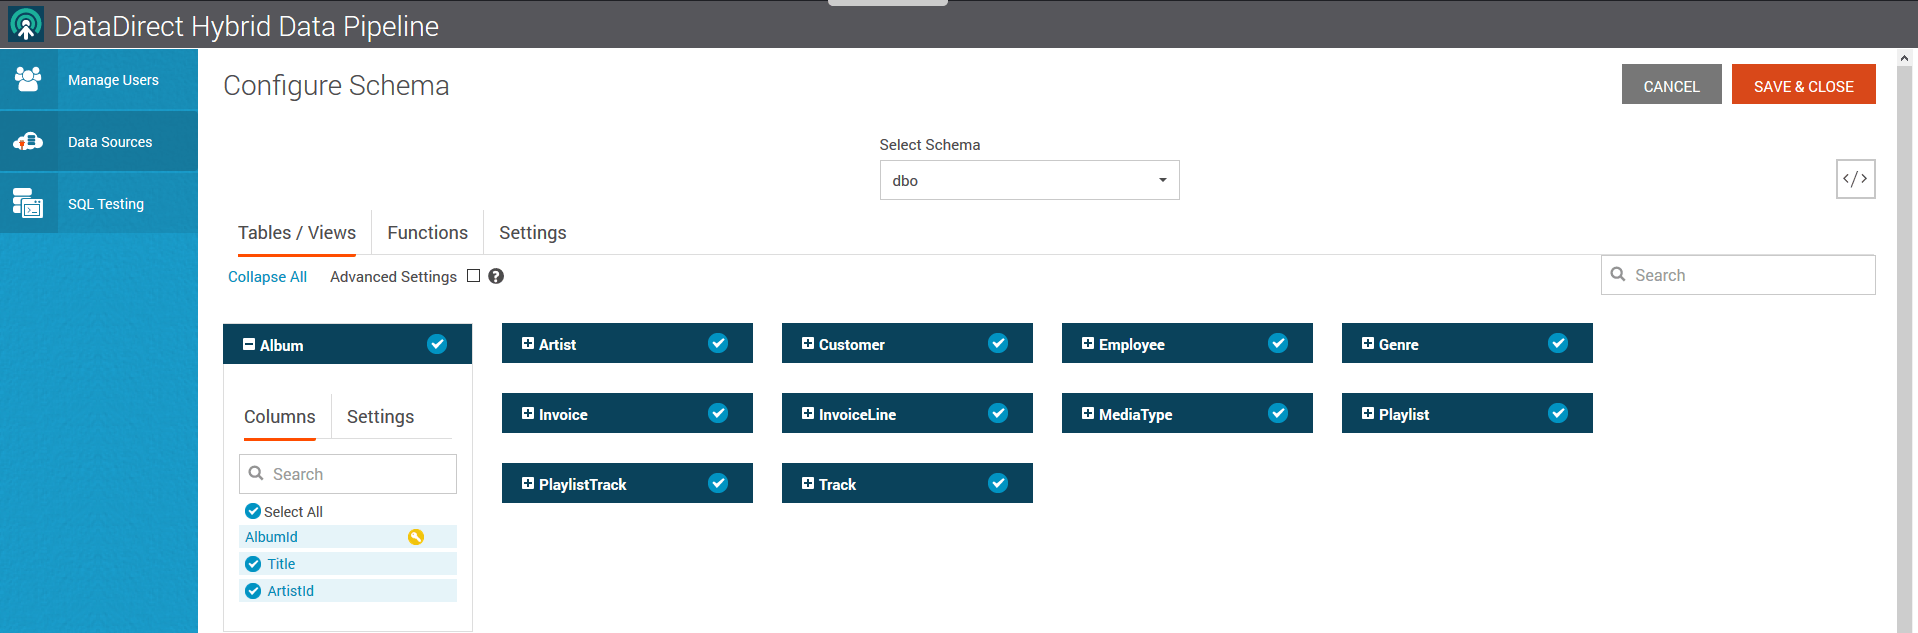Toggle Select All columns checkmark
The height and width of the screenshot is (633, 1918).
253,511
